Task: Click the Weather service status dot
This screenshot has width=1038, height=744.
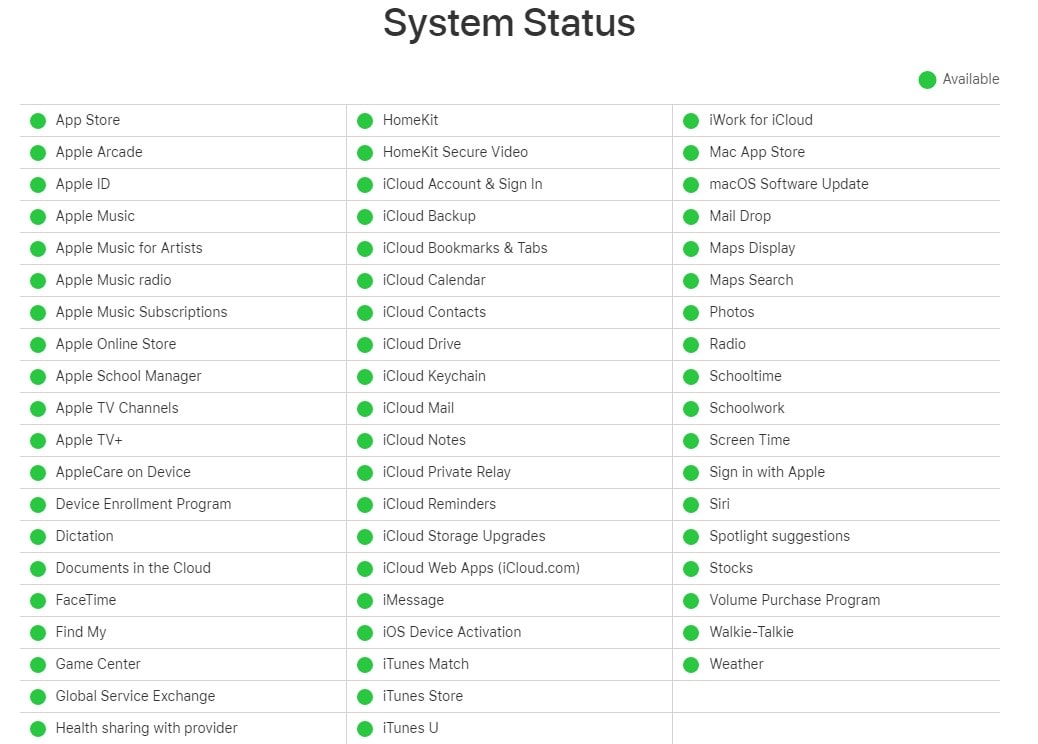Action: click(x=690, y=664)
